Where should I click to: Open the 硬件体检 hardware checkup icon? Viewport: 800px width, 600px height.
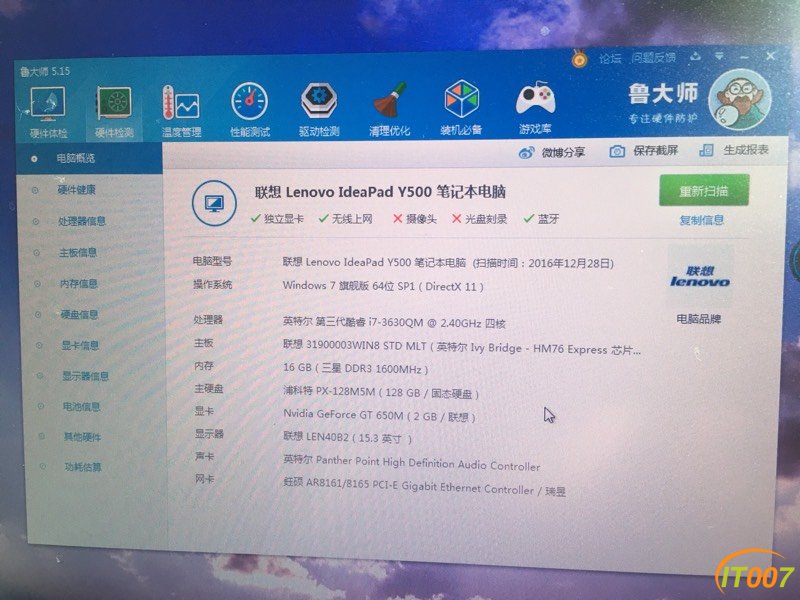pos(47,112)
